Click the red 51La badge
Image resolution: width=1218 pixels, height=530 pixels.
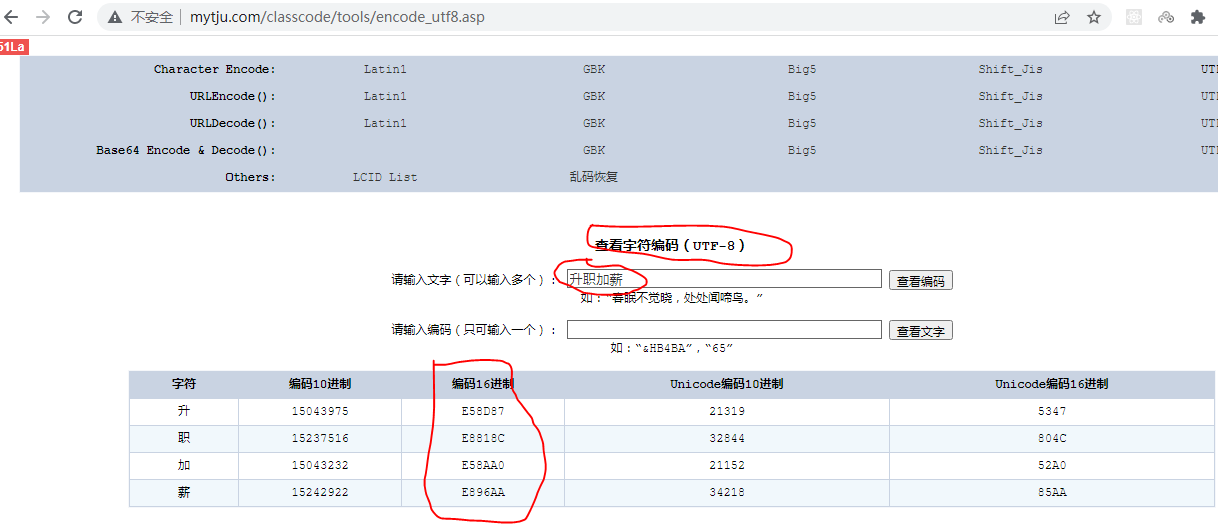[x=12, y=47]
